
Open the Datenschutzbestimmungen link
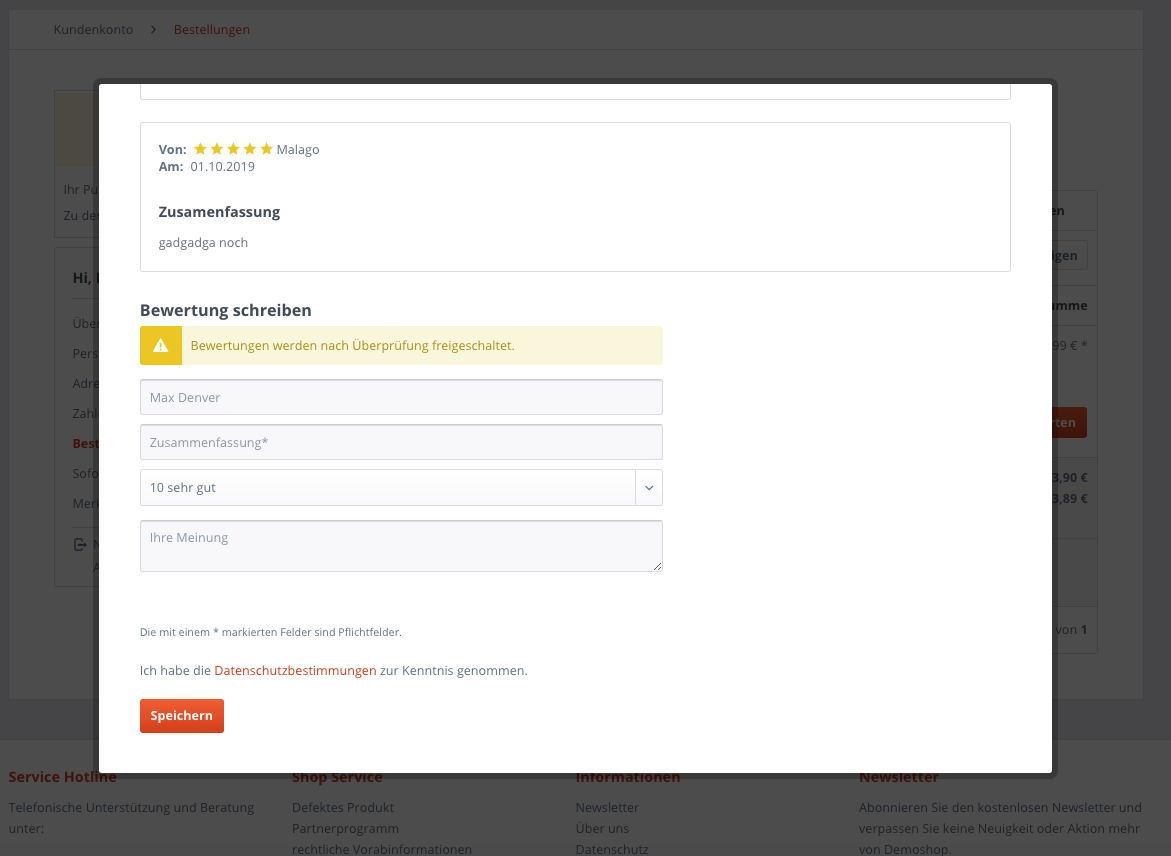click(295, 671)
